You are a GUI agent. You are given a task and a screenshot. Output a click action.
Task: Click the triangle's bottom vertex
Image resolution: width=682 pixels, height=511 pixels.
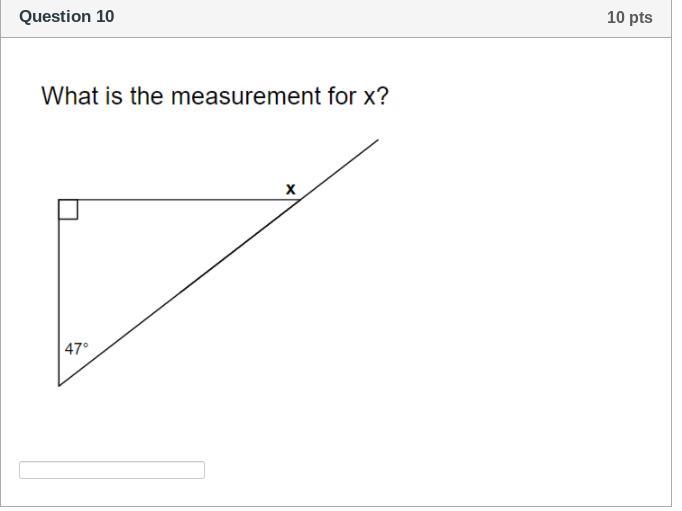click(59, 385)
